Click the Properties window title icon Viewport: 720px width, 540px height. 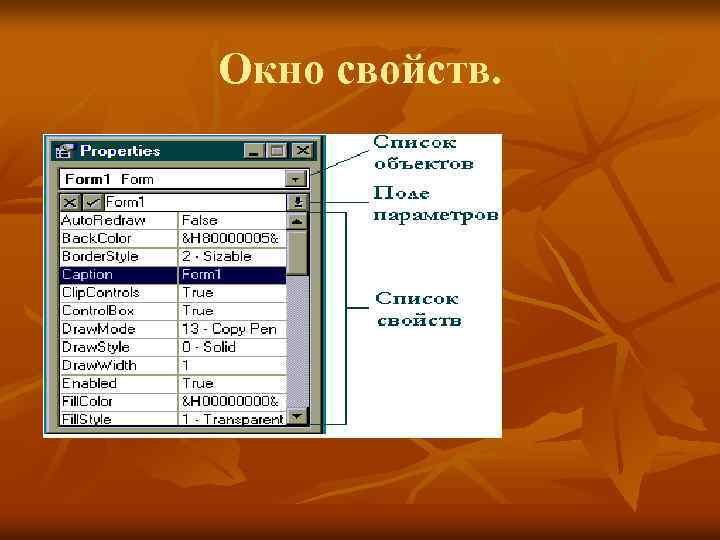click(x=65, y=151)
